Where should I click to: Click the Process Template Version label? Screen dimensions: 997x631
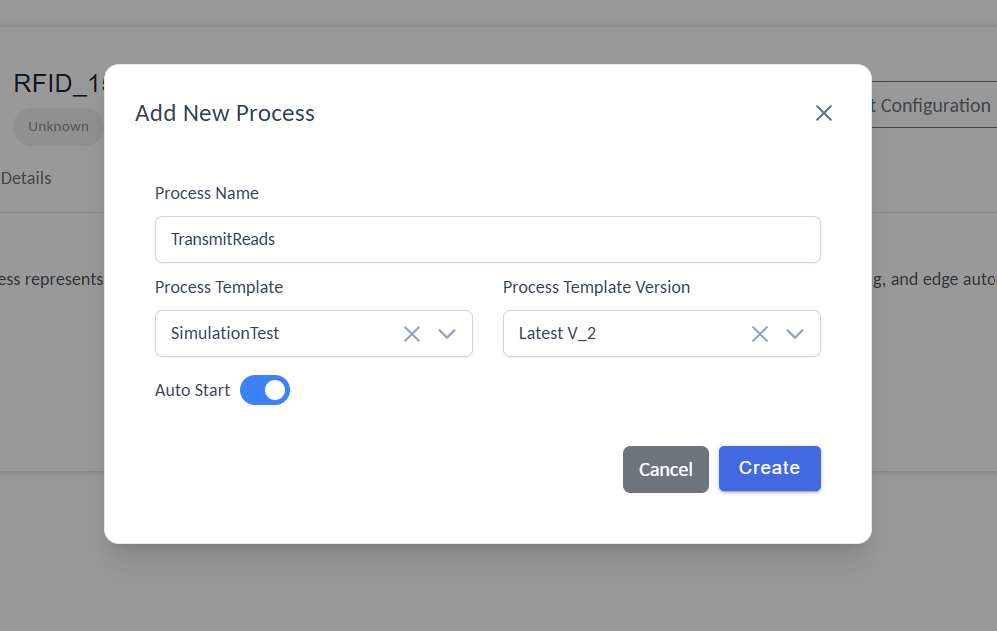596,287
